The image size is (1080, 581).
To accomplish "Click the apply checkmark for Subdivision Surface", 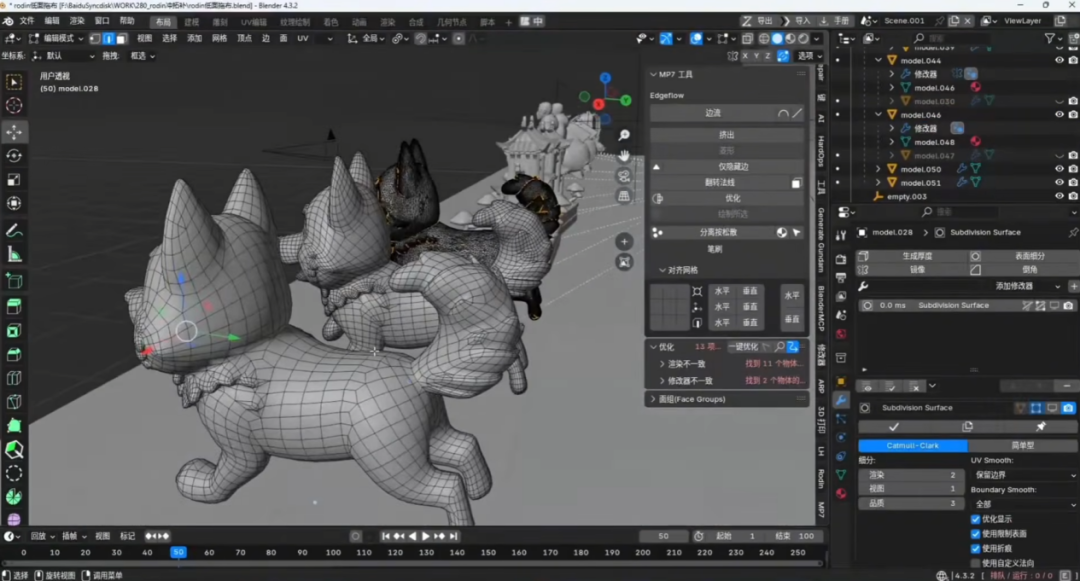I will tap(893, 427).
